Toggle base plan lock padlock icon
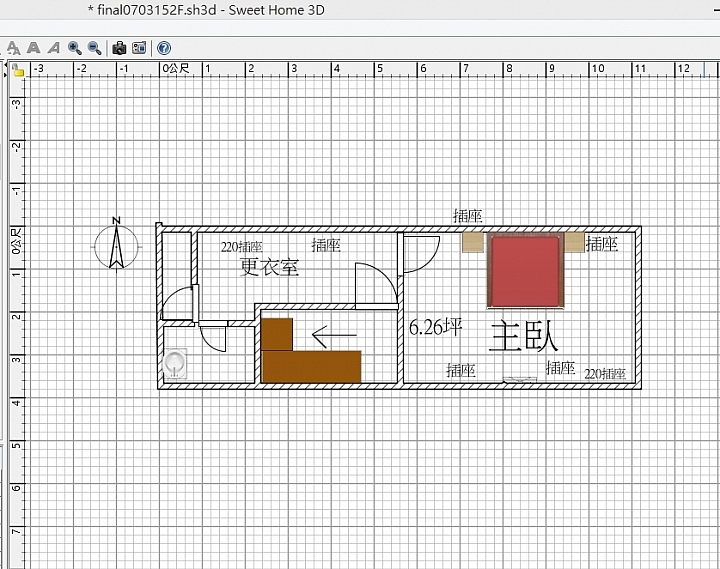Screen dimensions: 720x569 tap(18, 70)
